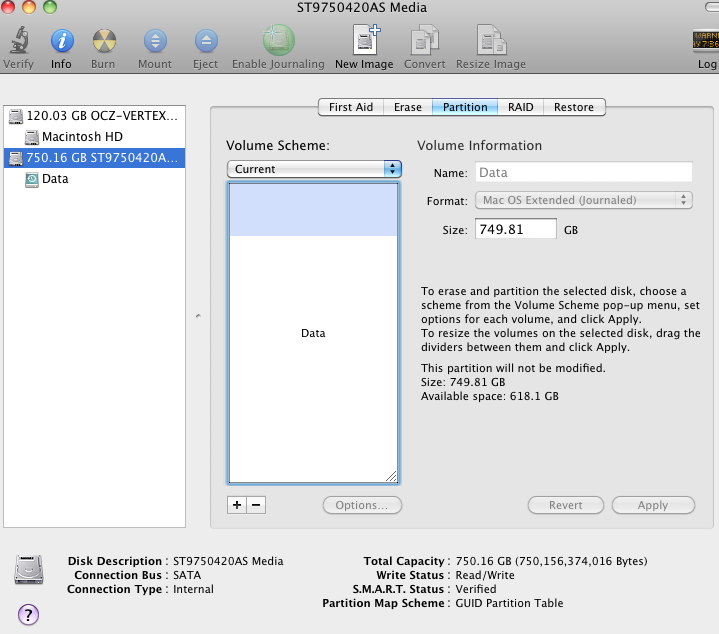Switch to the Erase tab

pyautogui.click(x=408, y=107)
